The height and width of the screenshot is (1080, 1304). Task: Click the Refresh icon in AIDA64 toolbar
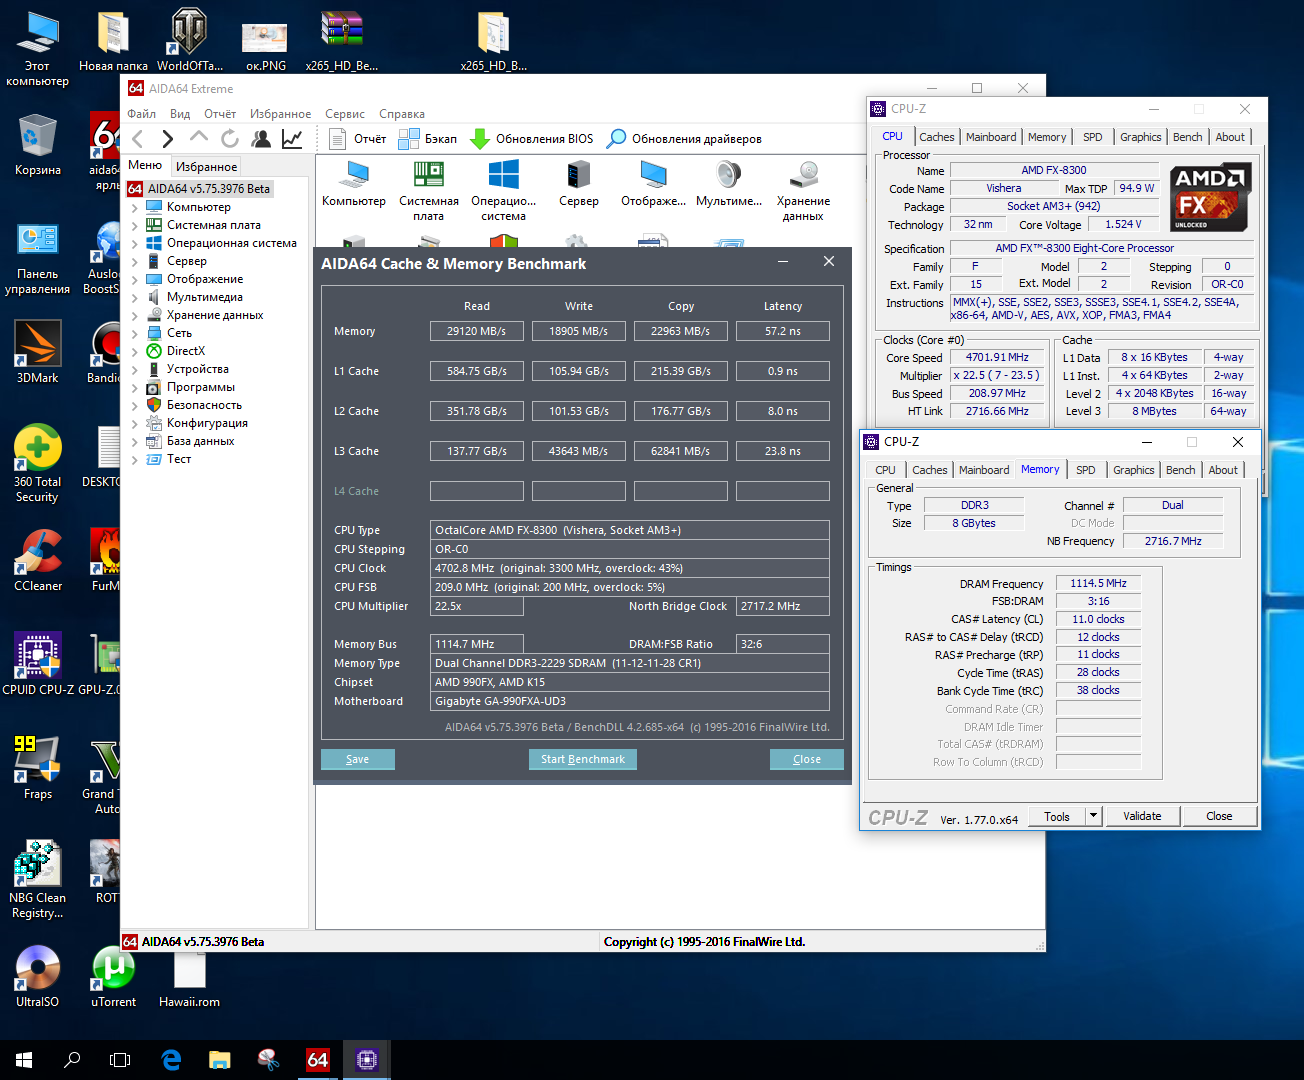(230, 139)
